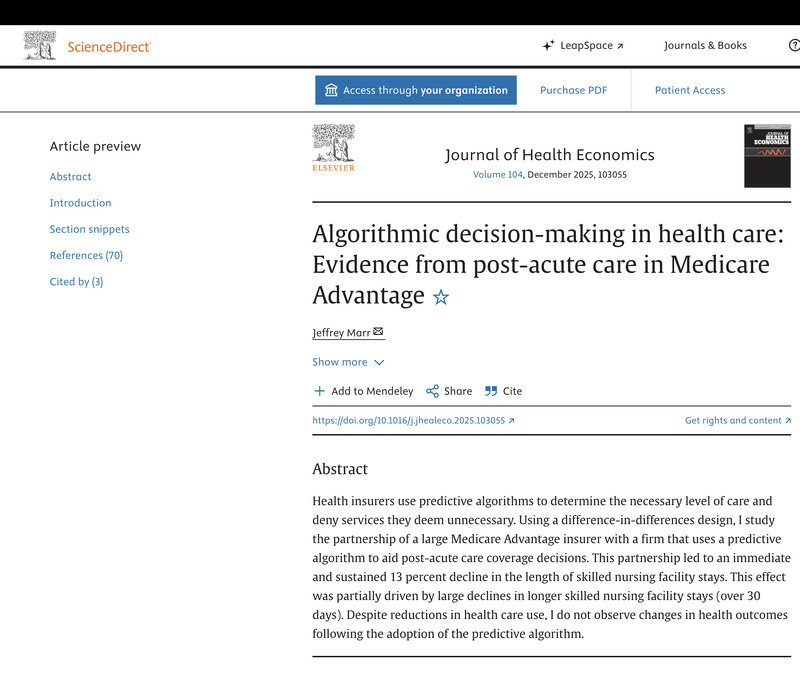The height and width of the screenshot is (677, 800).
Task: Click the Share network icon
Action: click(x=432, y=391)
